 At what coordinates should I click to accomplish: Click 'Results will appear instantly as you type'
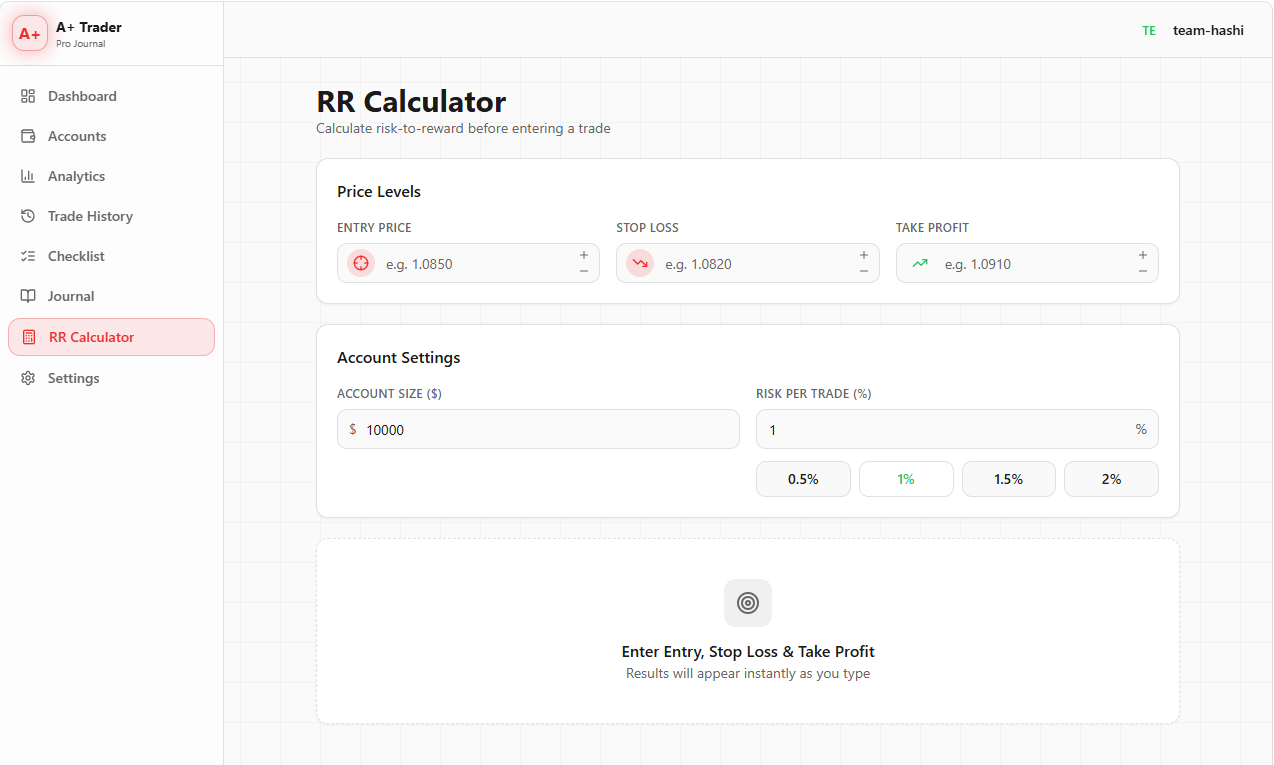(748, 674)
